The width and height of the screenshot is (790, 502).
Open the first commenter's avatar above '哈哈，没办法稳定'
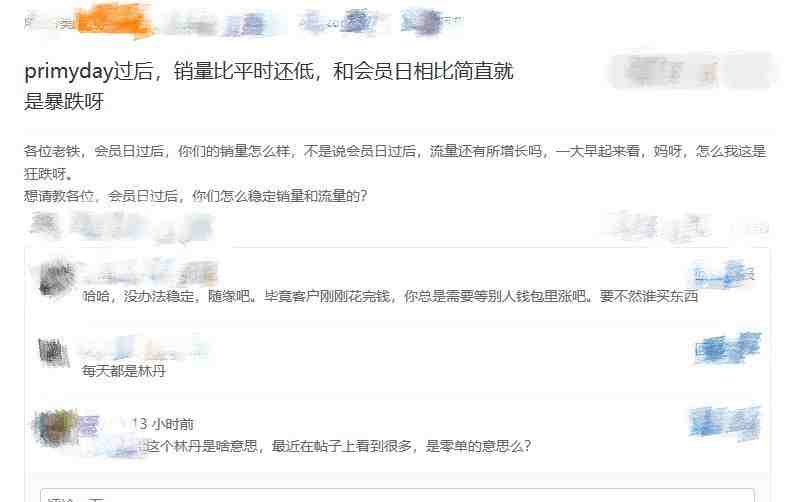click(56, 279)
